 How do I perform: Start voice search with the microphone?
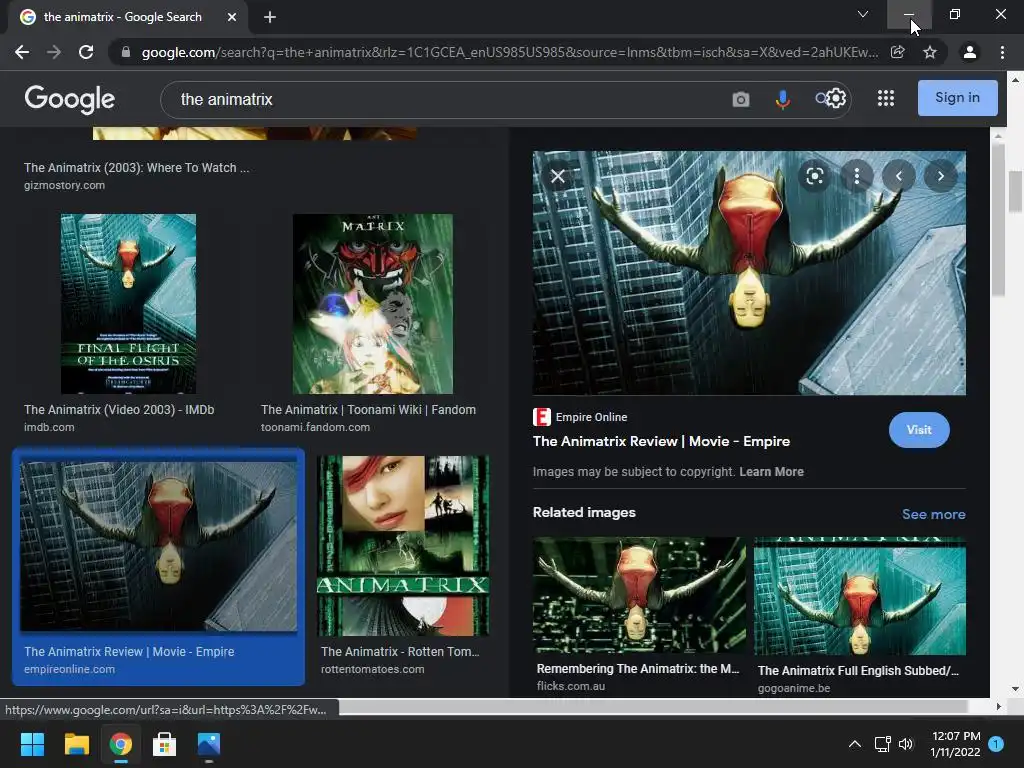(x=782, y=99)
